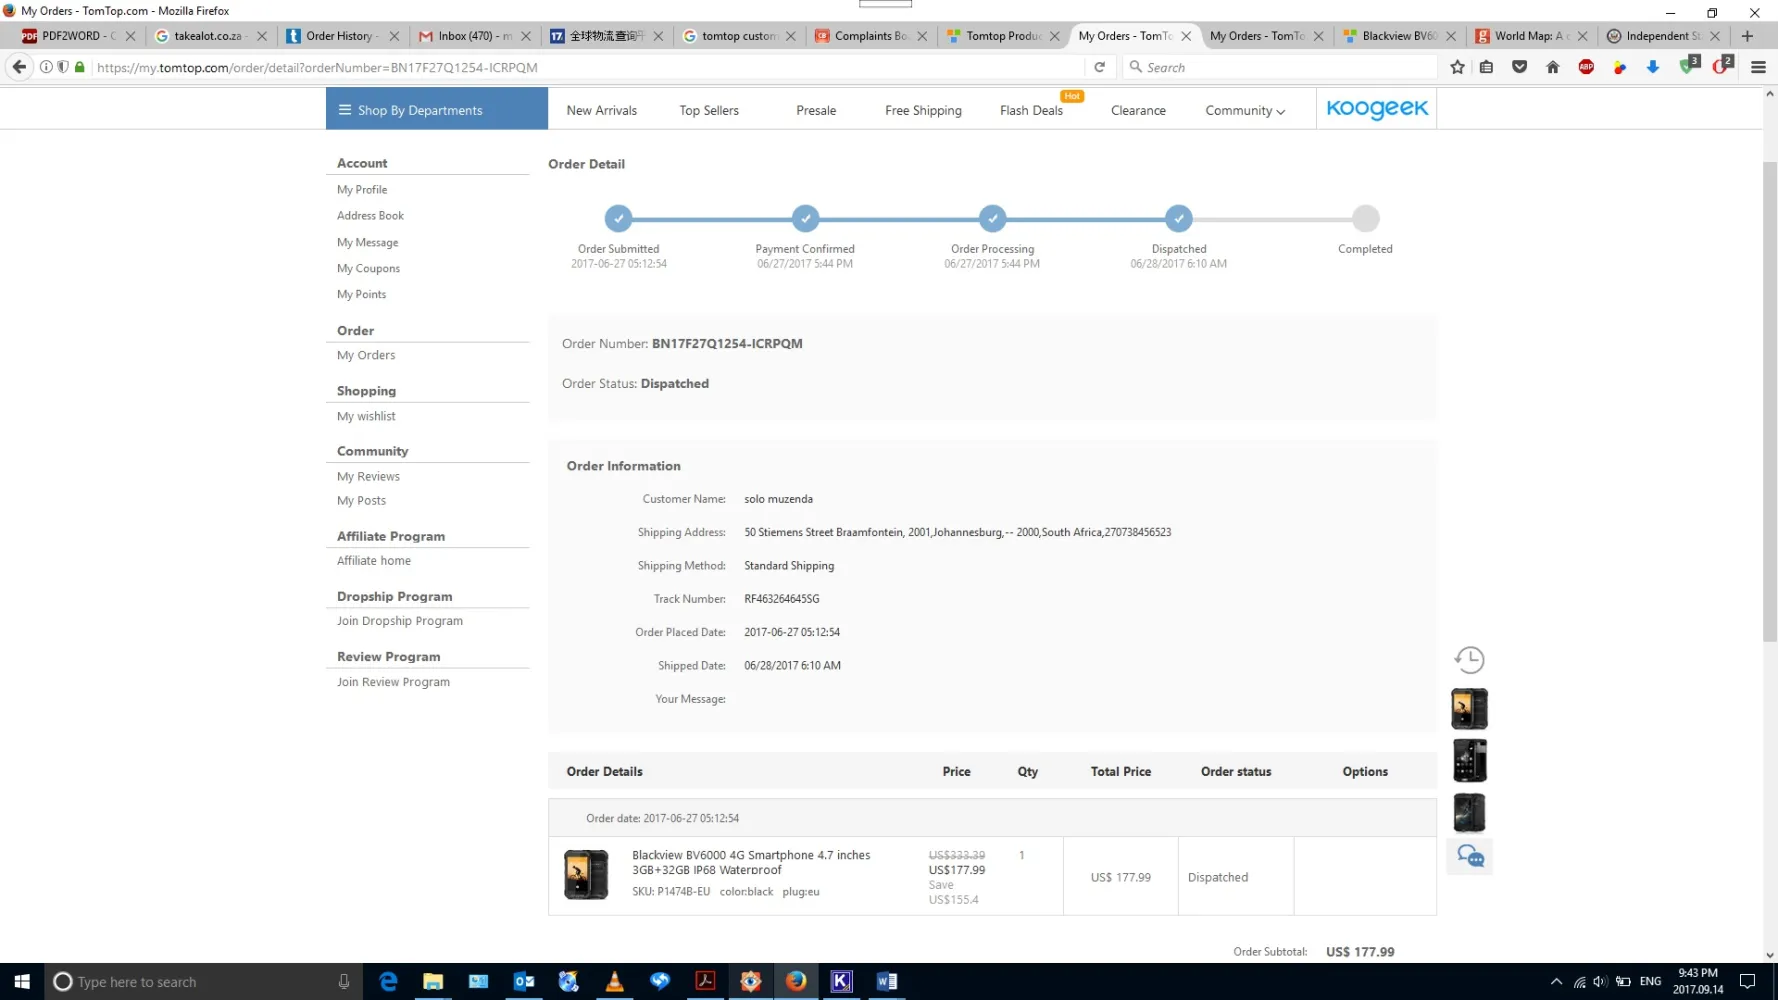Open My wishlist in the sidebar
The width and height of the screenshot is (1778, 1000).
point(366,417)
